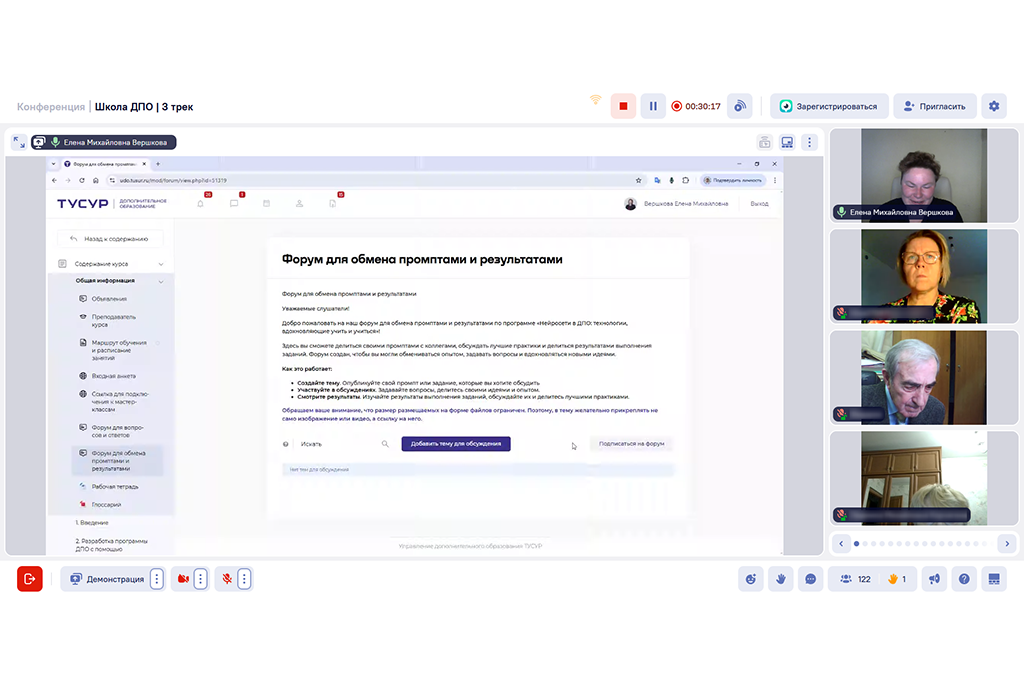Show the participants list
The image size is (1024, 686).
pos(855,579)
